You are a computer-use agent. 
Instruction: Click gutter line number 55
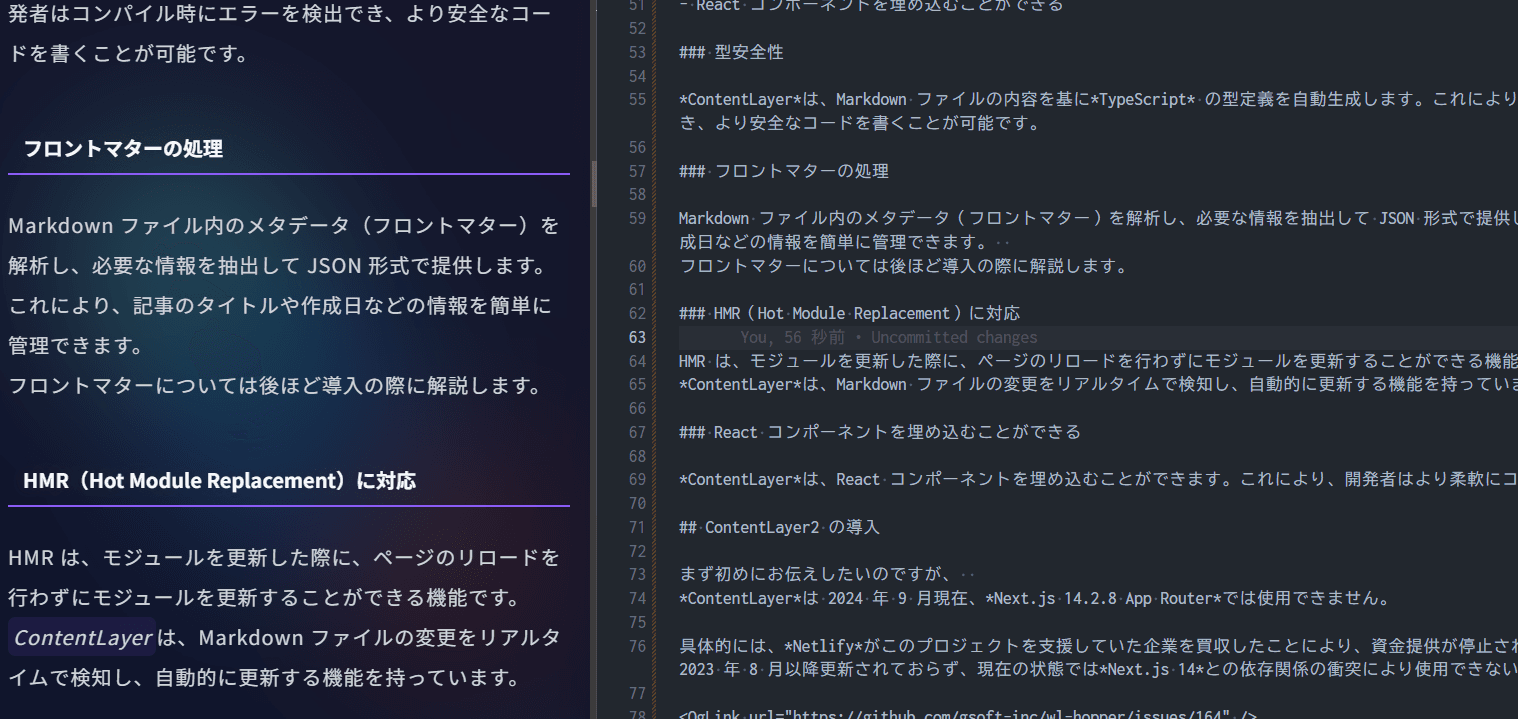click(x=637, y=100)
